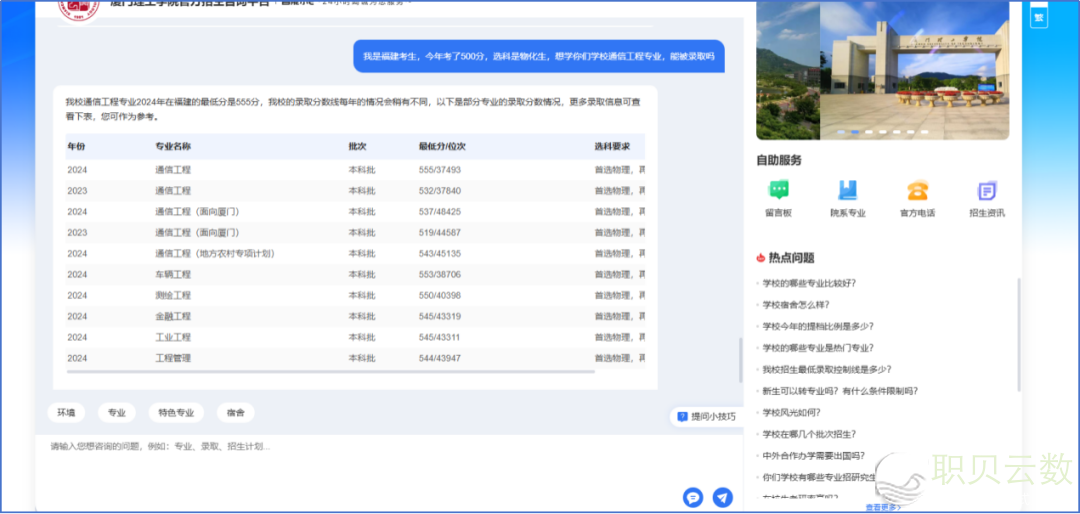Click the 专业名称 column header

click(x=173, y=147)
